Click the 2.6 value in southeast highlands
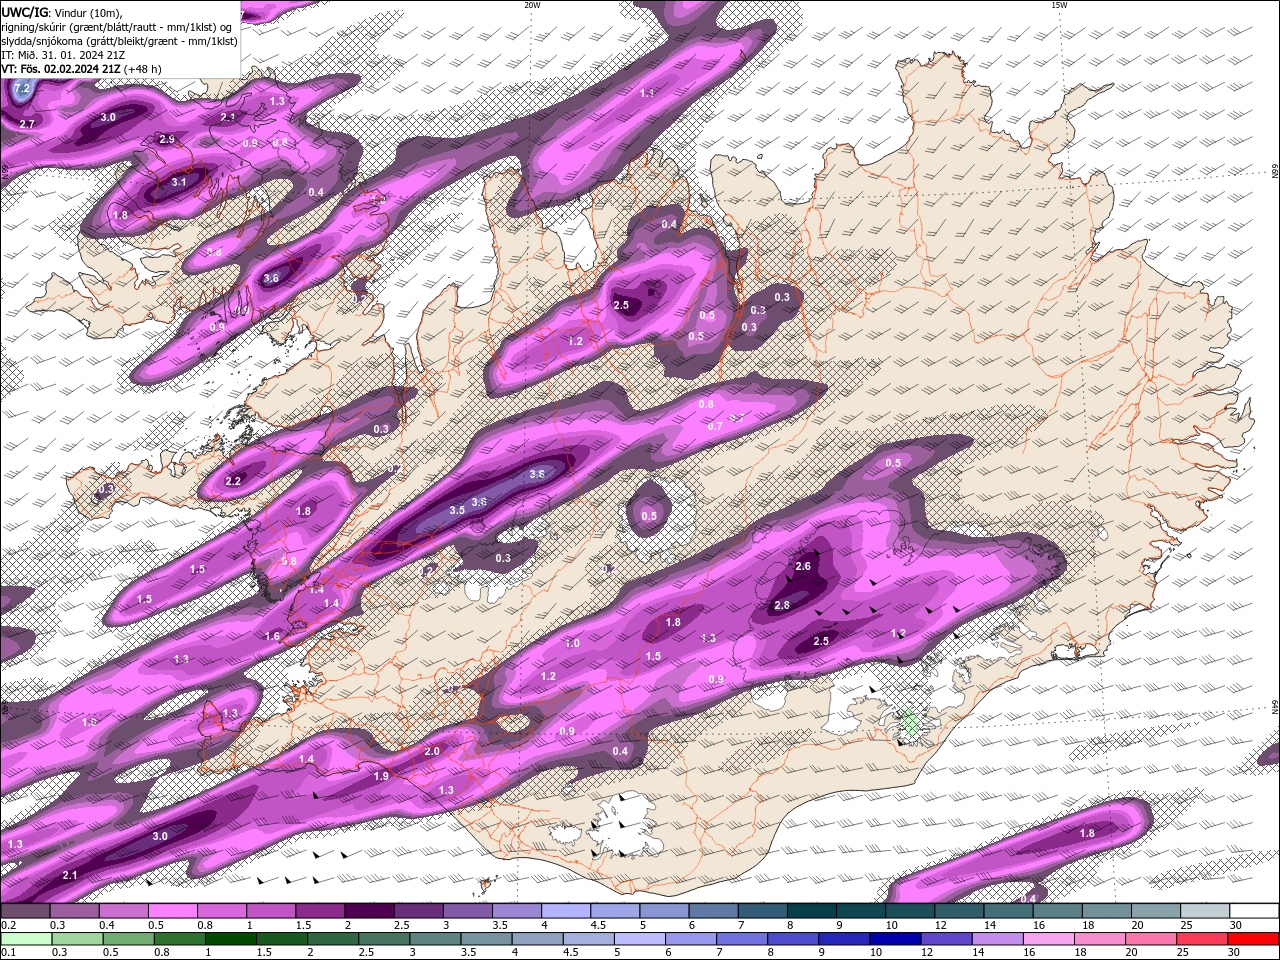Screen dimensions: 1280x960 [803, 566]
